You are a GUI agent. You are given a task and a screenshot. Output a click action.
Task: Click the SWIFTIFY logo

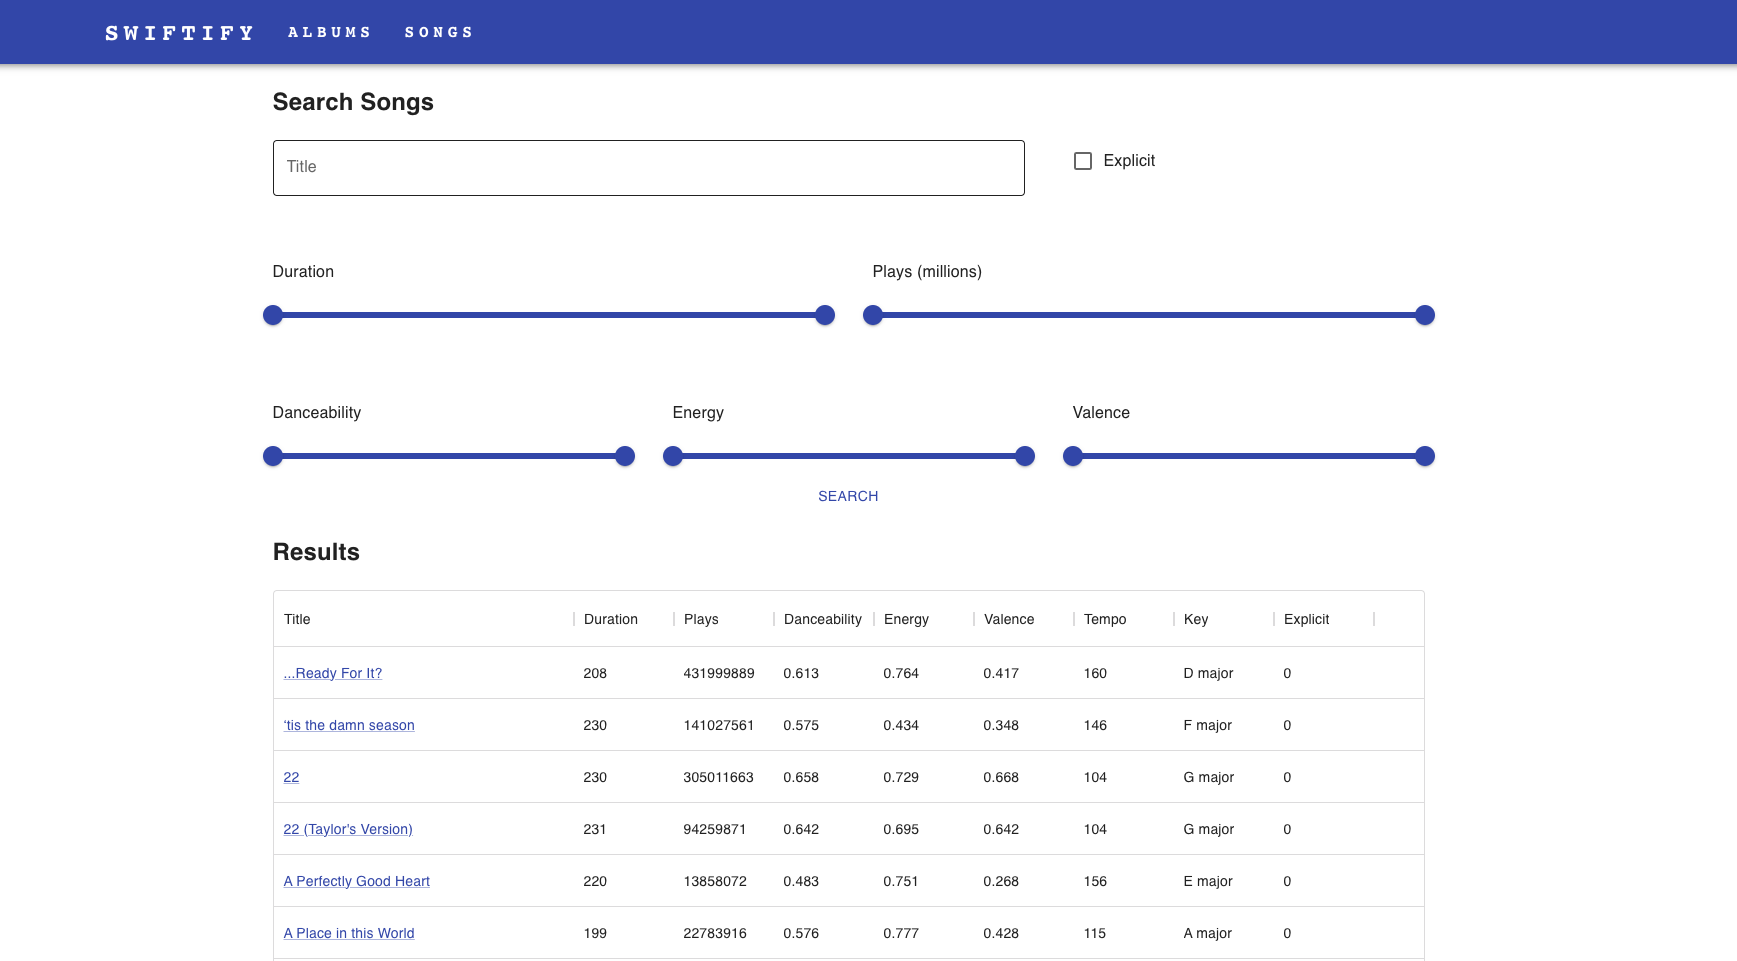click(x=179, y=31)
